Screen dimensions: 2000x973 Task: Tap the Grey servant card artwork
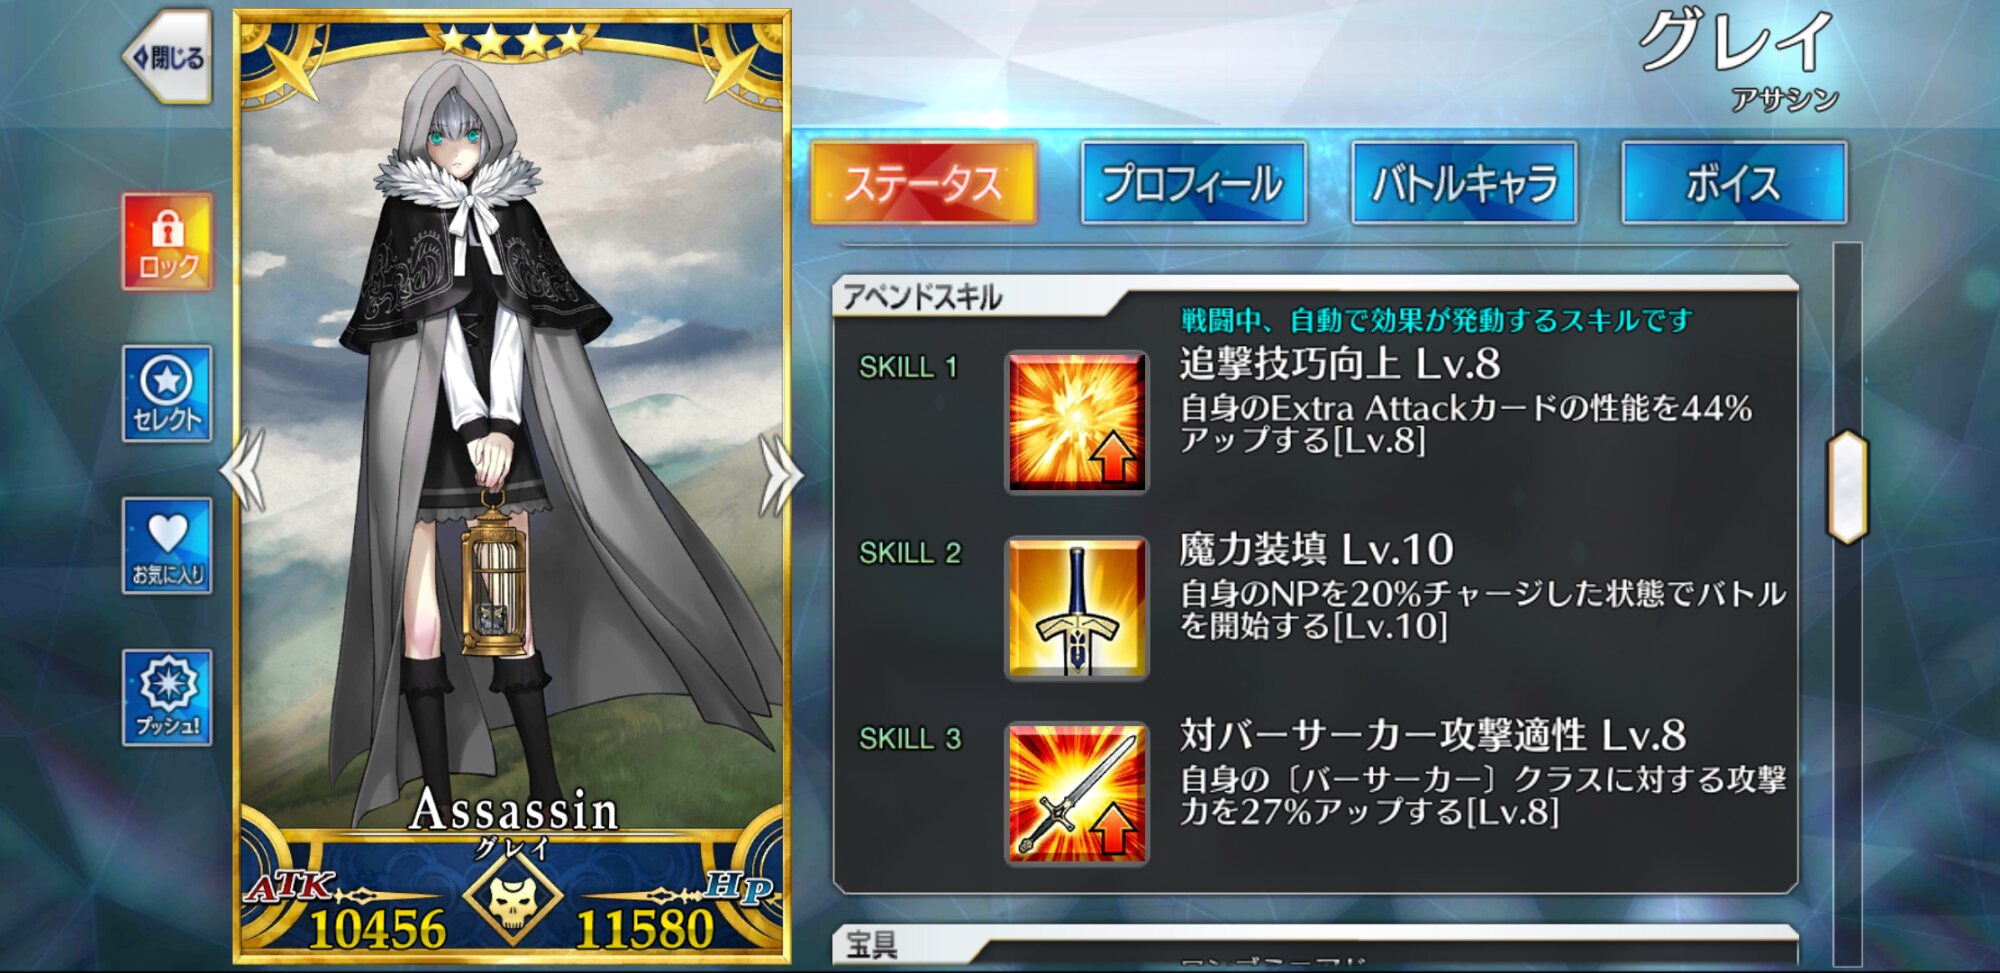(512, 440)
